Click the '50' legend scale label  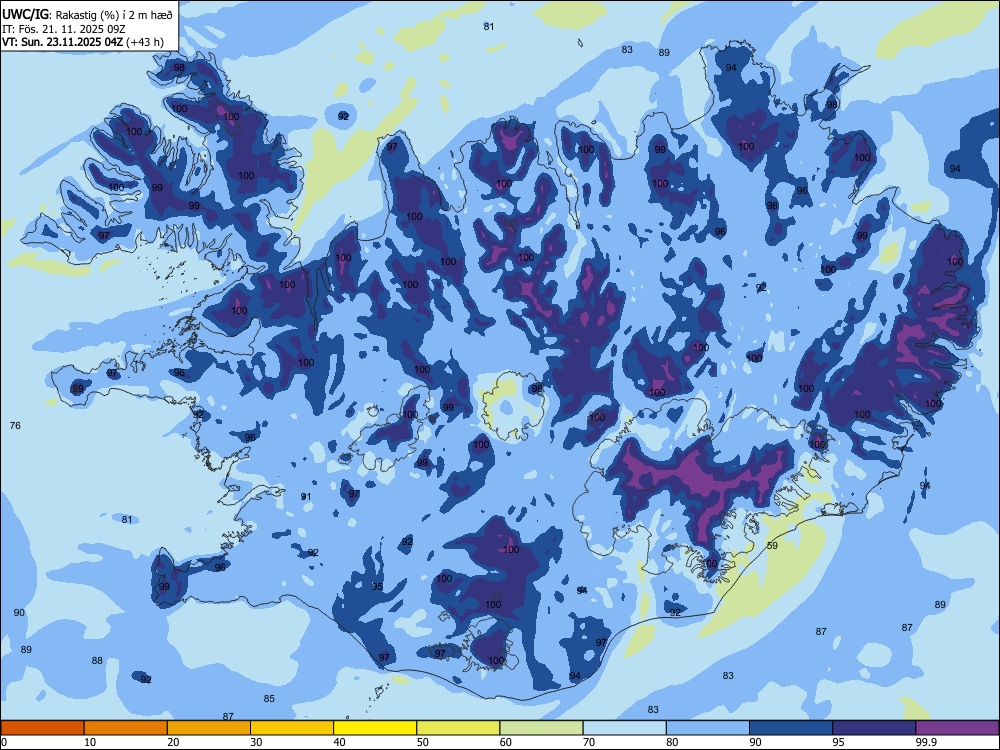(x=422, y=742)
